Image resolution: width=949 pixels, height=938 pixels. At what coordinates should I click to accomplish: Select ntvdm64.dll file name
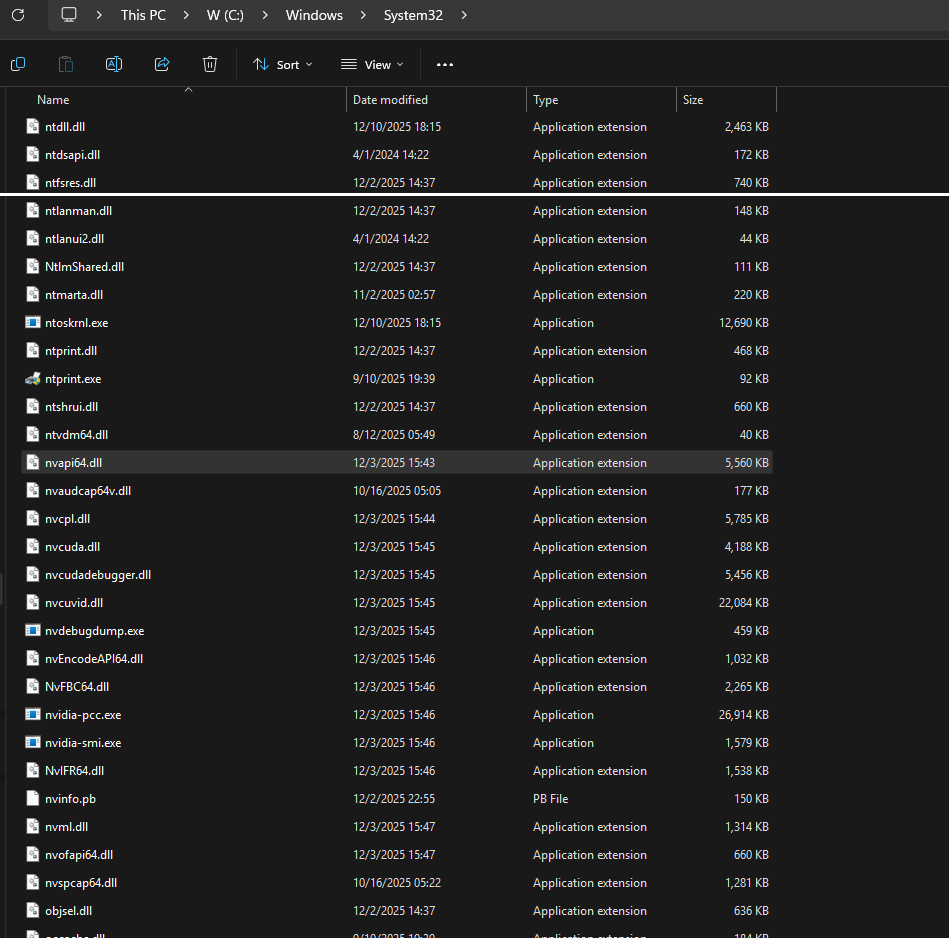coord(76,435)
